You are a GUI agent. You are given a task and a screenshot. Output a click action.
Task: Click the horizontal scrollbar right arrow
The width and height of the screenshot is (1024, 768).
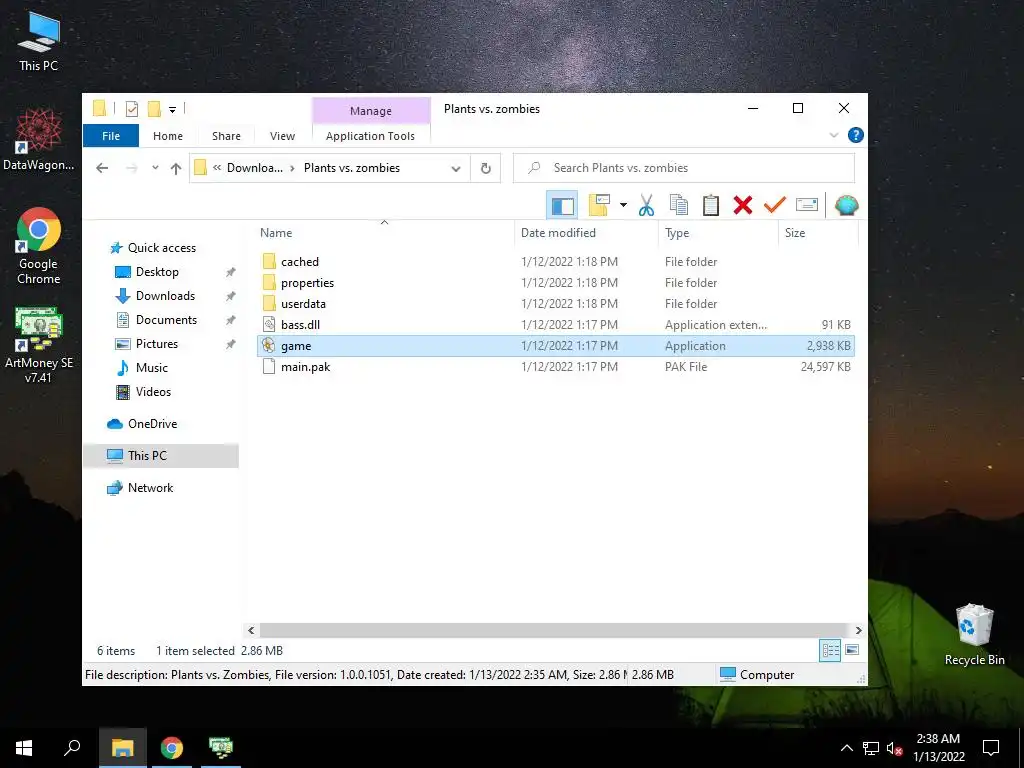click(858, 630)
